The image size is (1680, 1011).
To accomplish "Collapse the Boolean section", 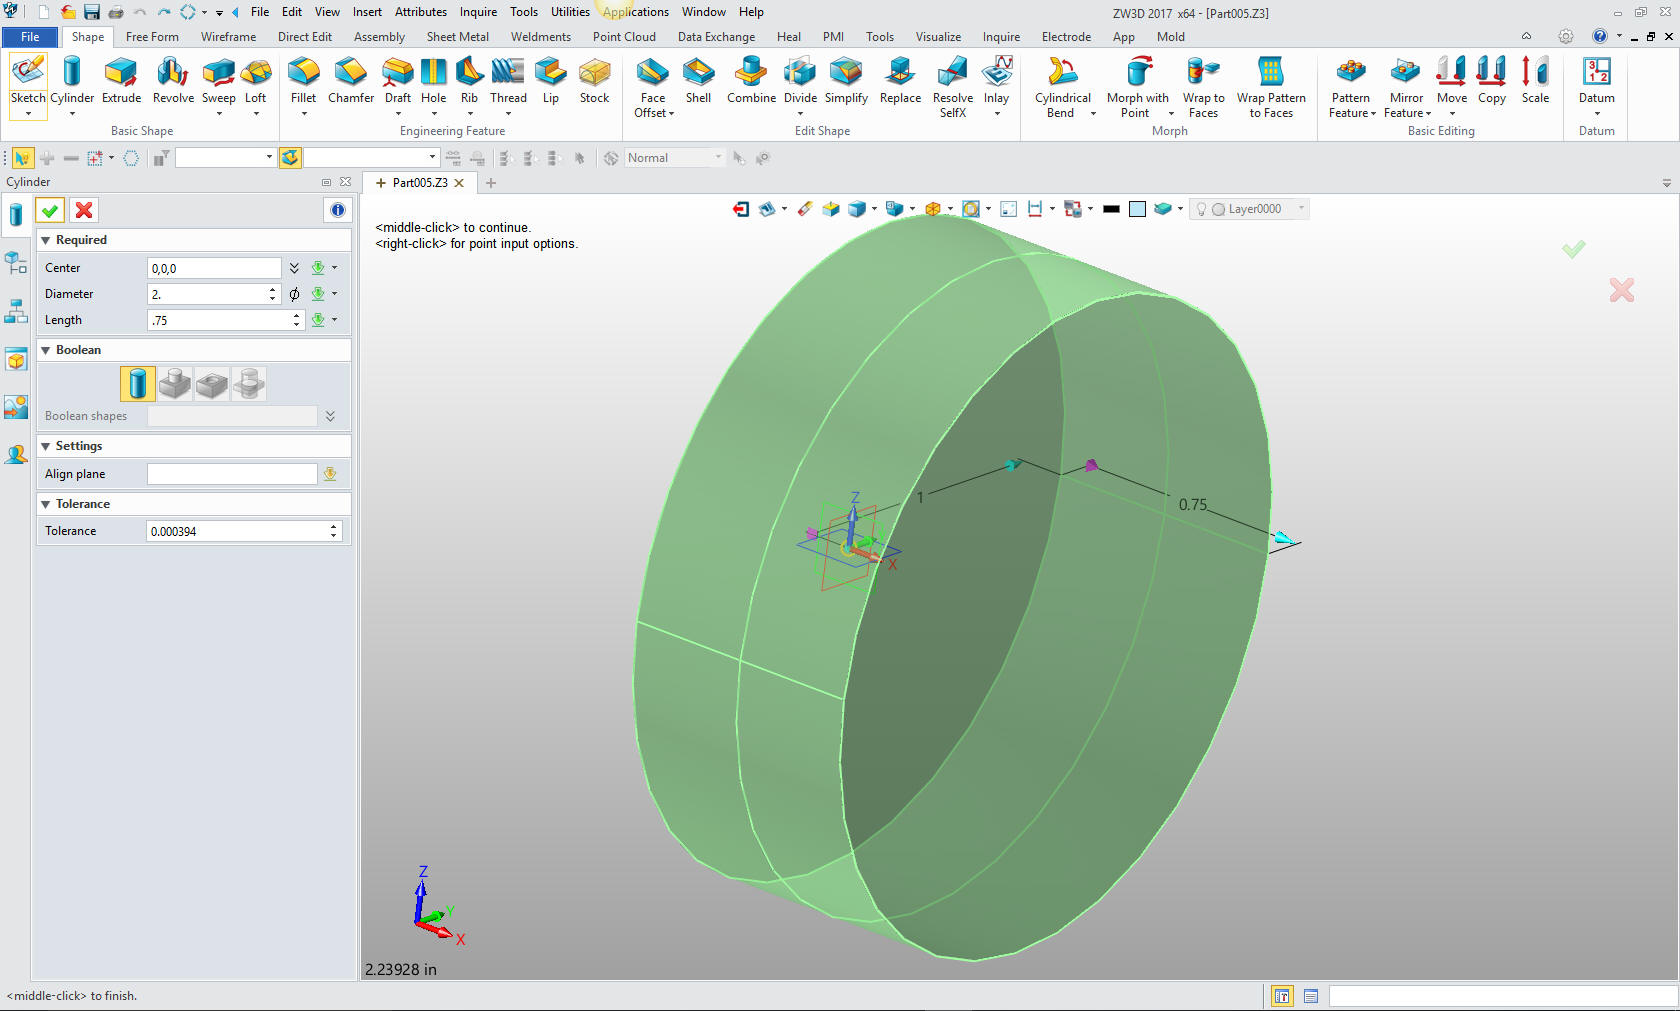I will point(45,350).
